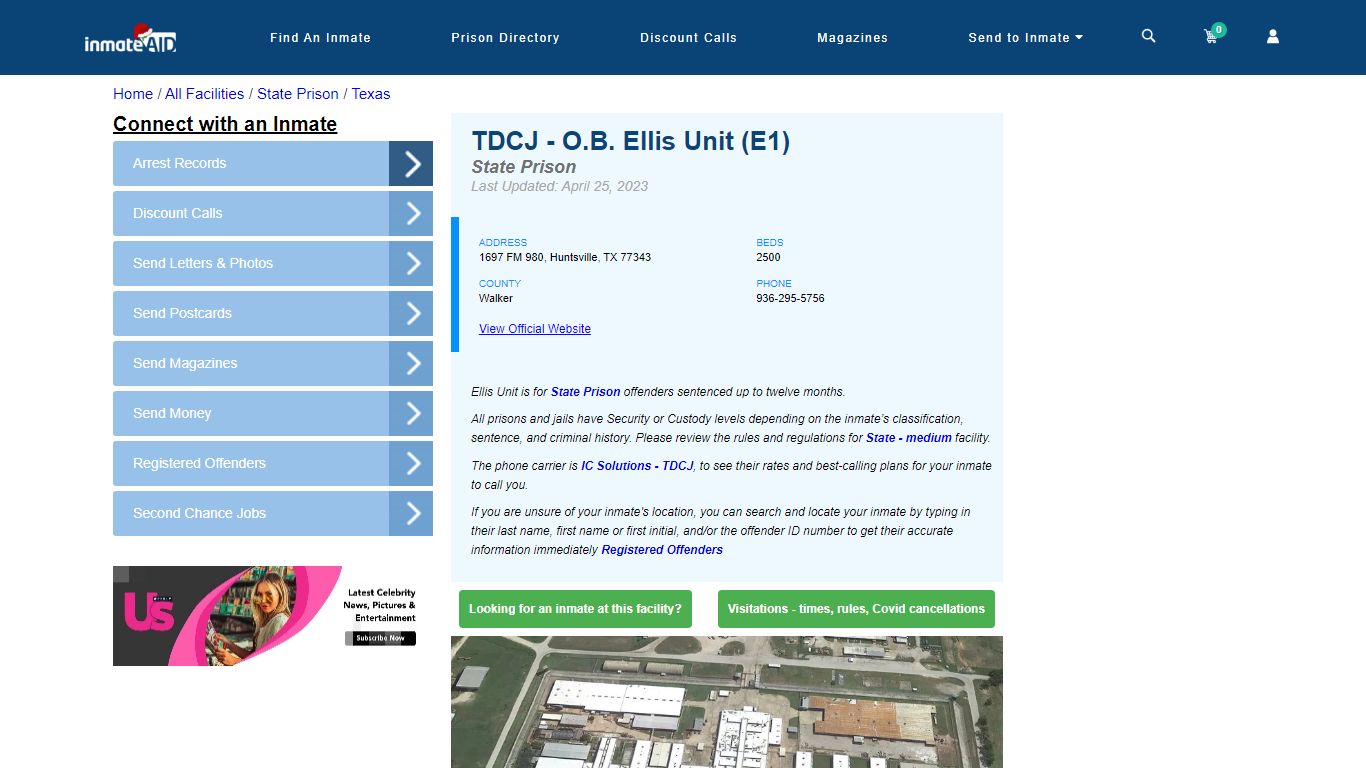Follow IC Solutions - TDCJ link
The height and width of the screenshot is (768, 1366).
[x=637, y=466]
